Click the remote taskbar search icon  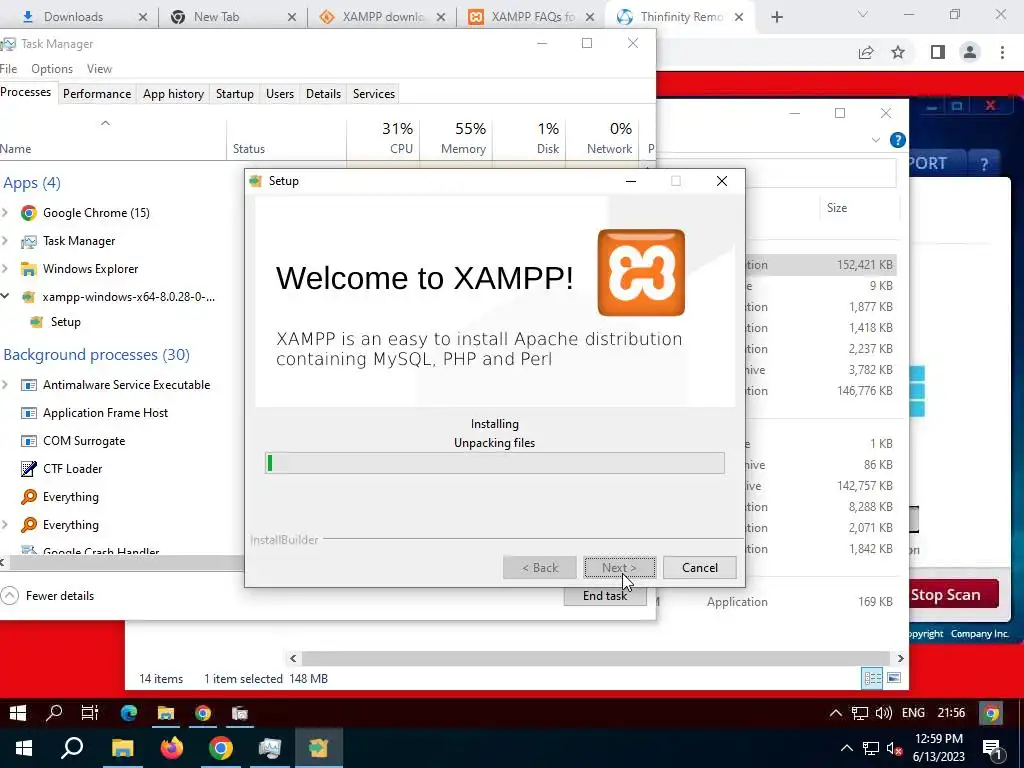pyautogui.click(x=54, y=712)
